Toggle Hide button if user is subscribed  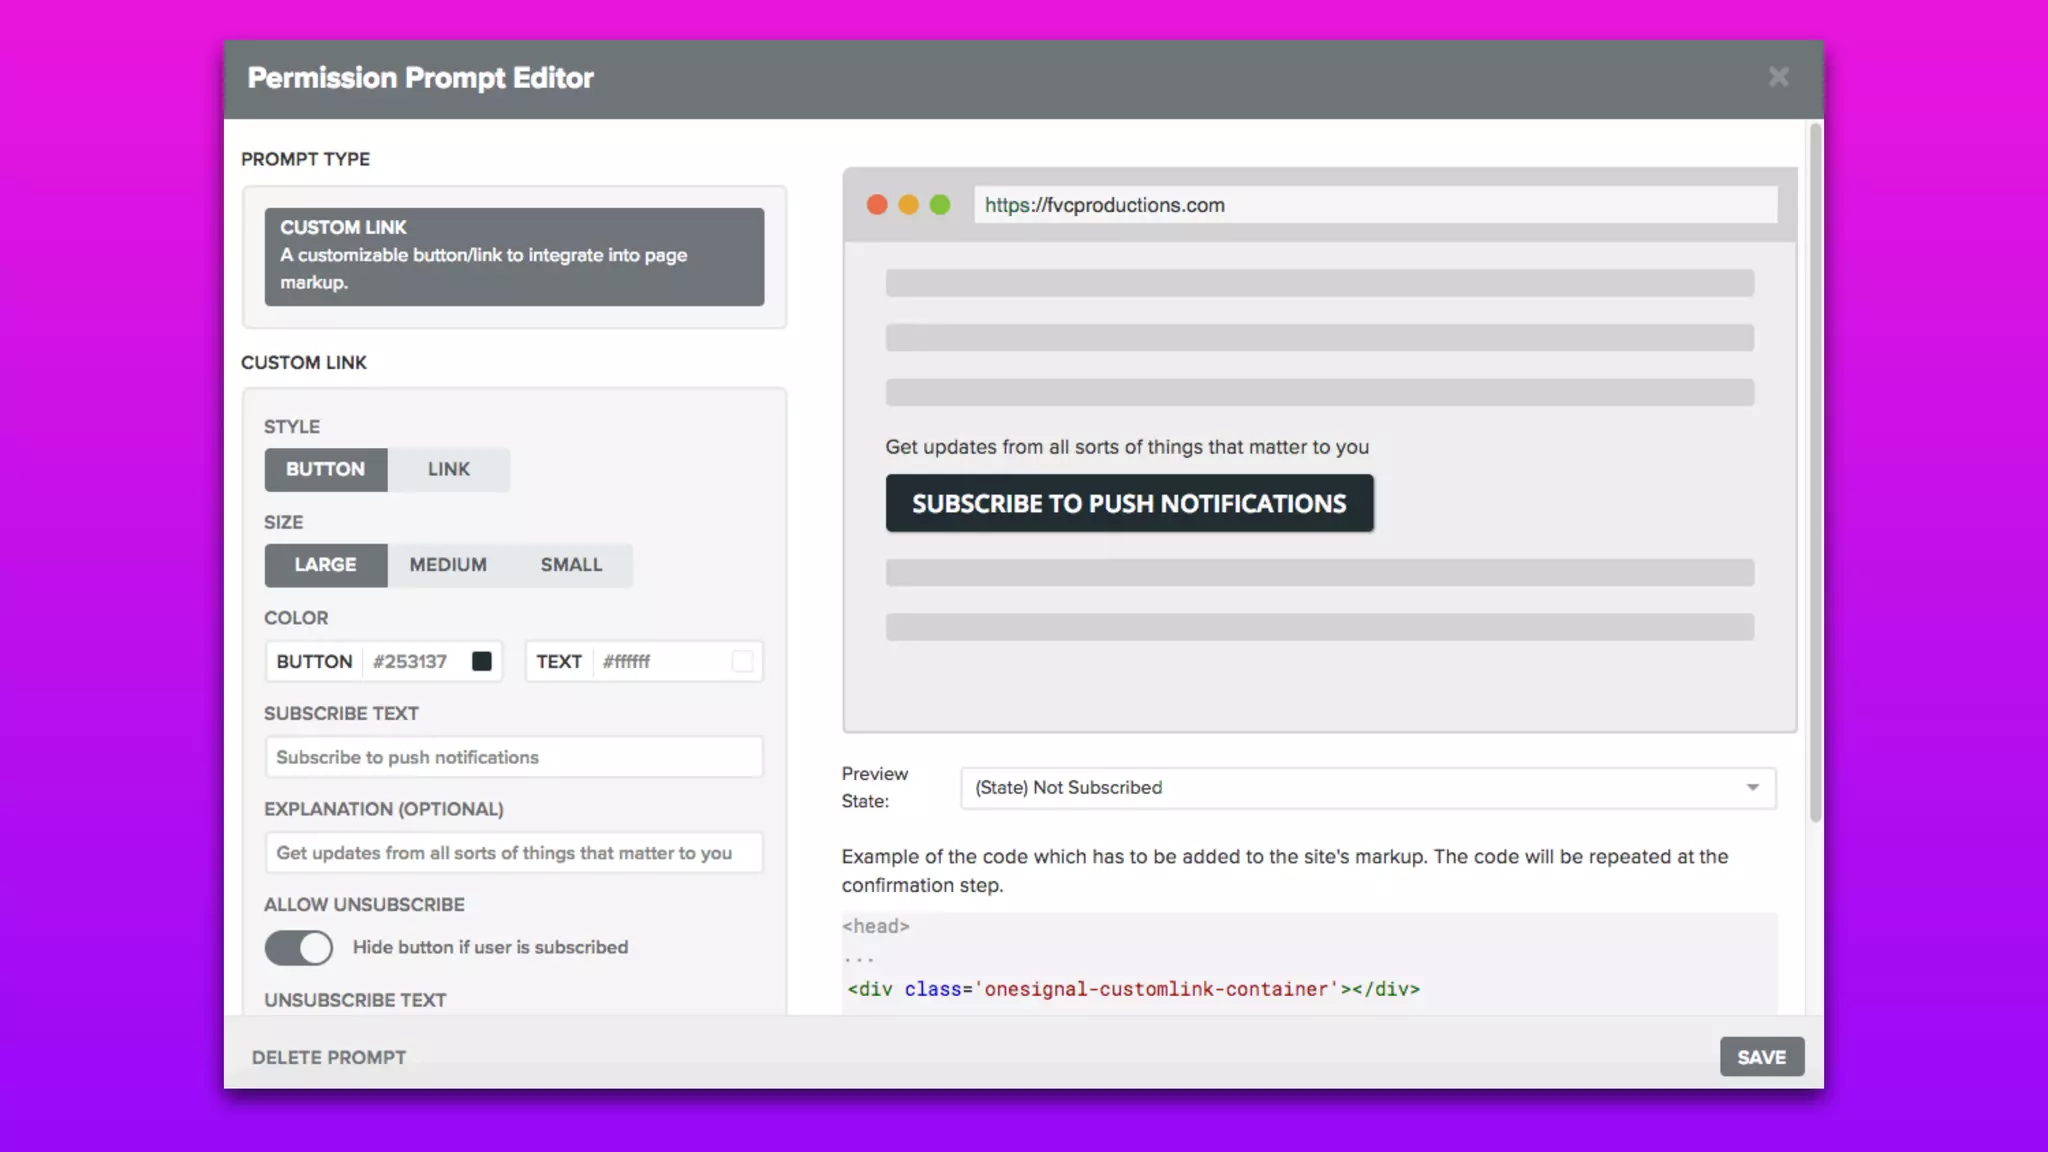pos(298,947)
